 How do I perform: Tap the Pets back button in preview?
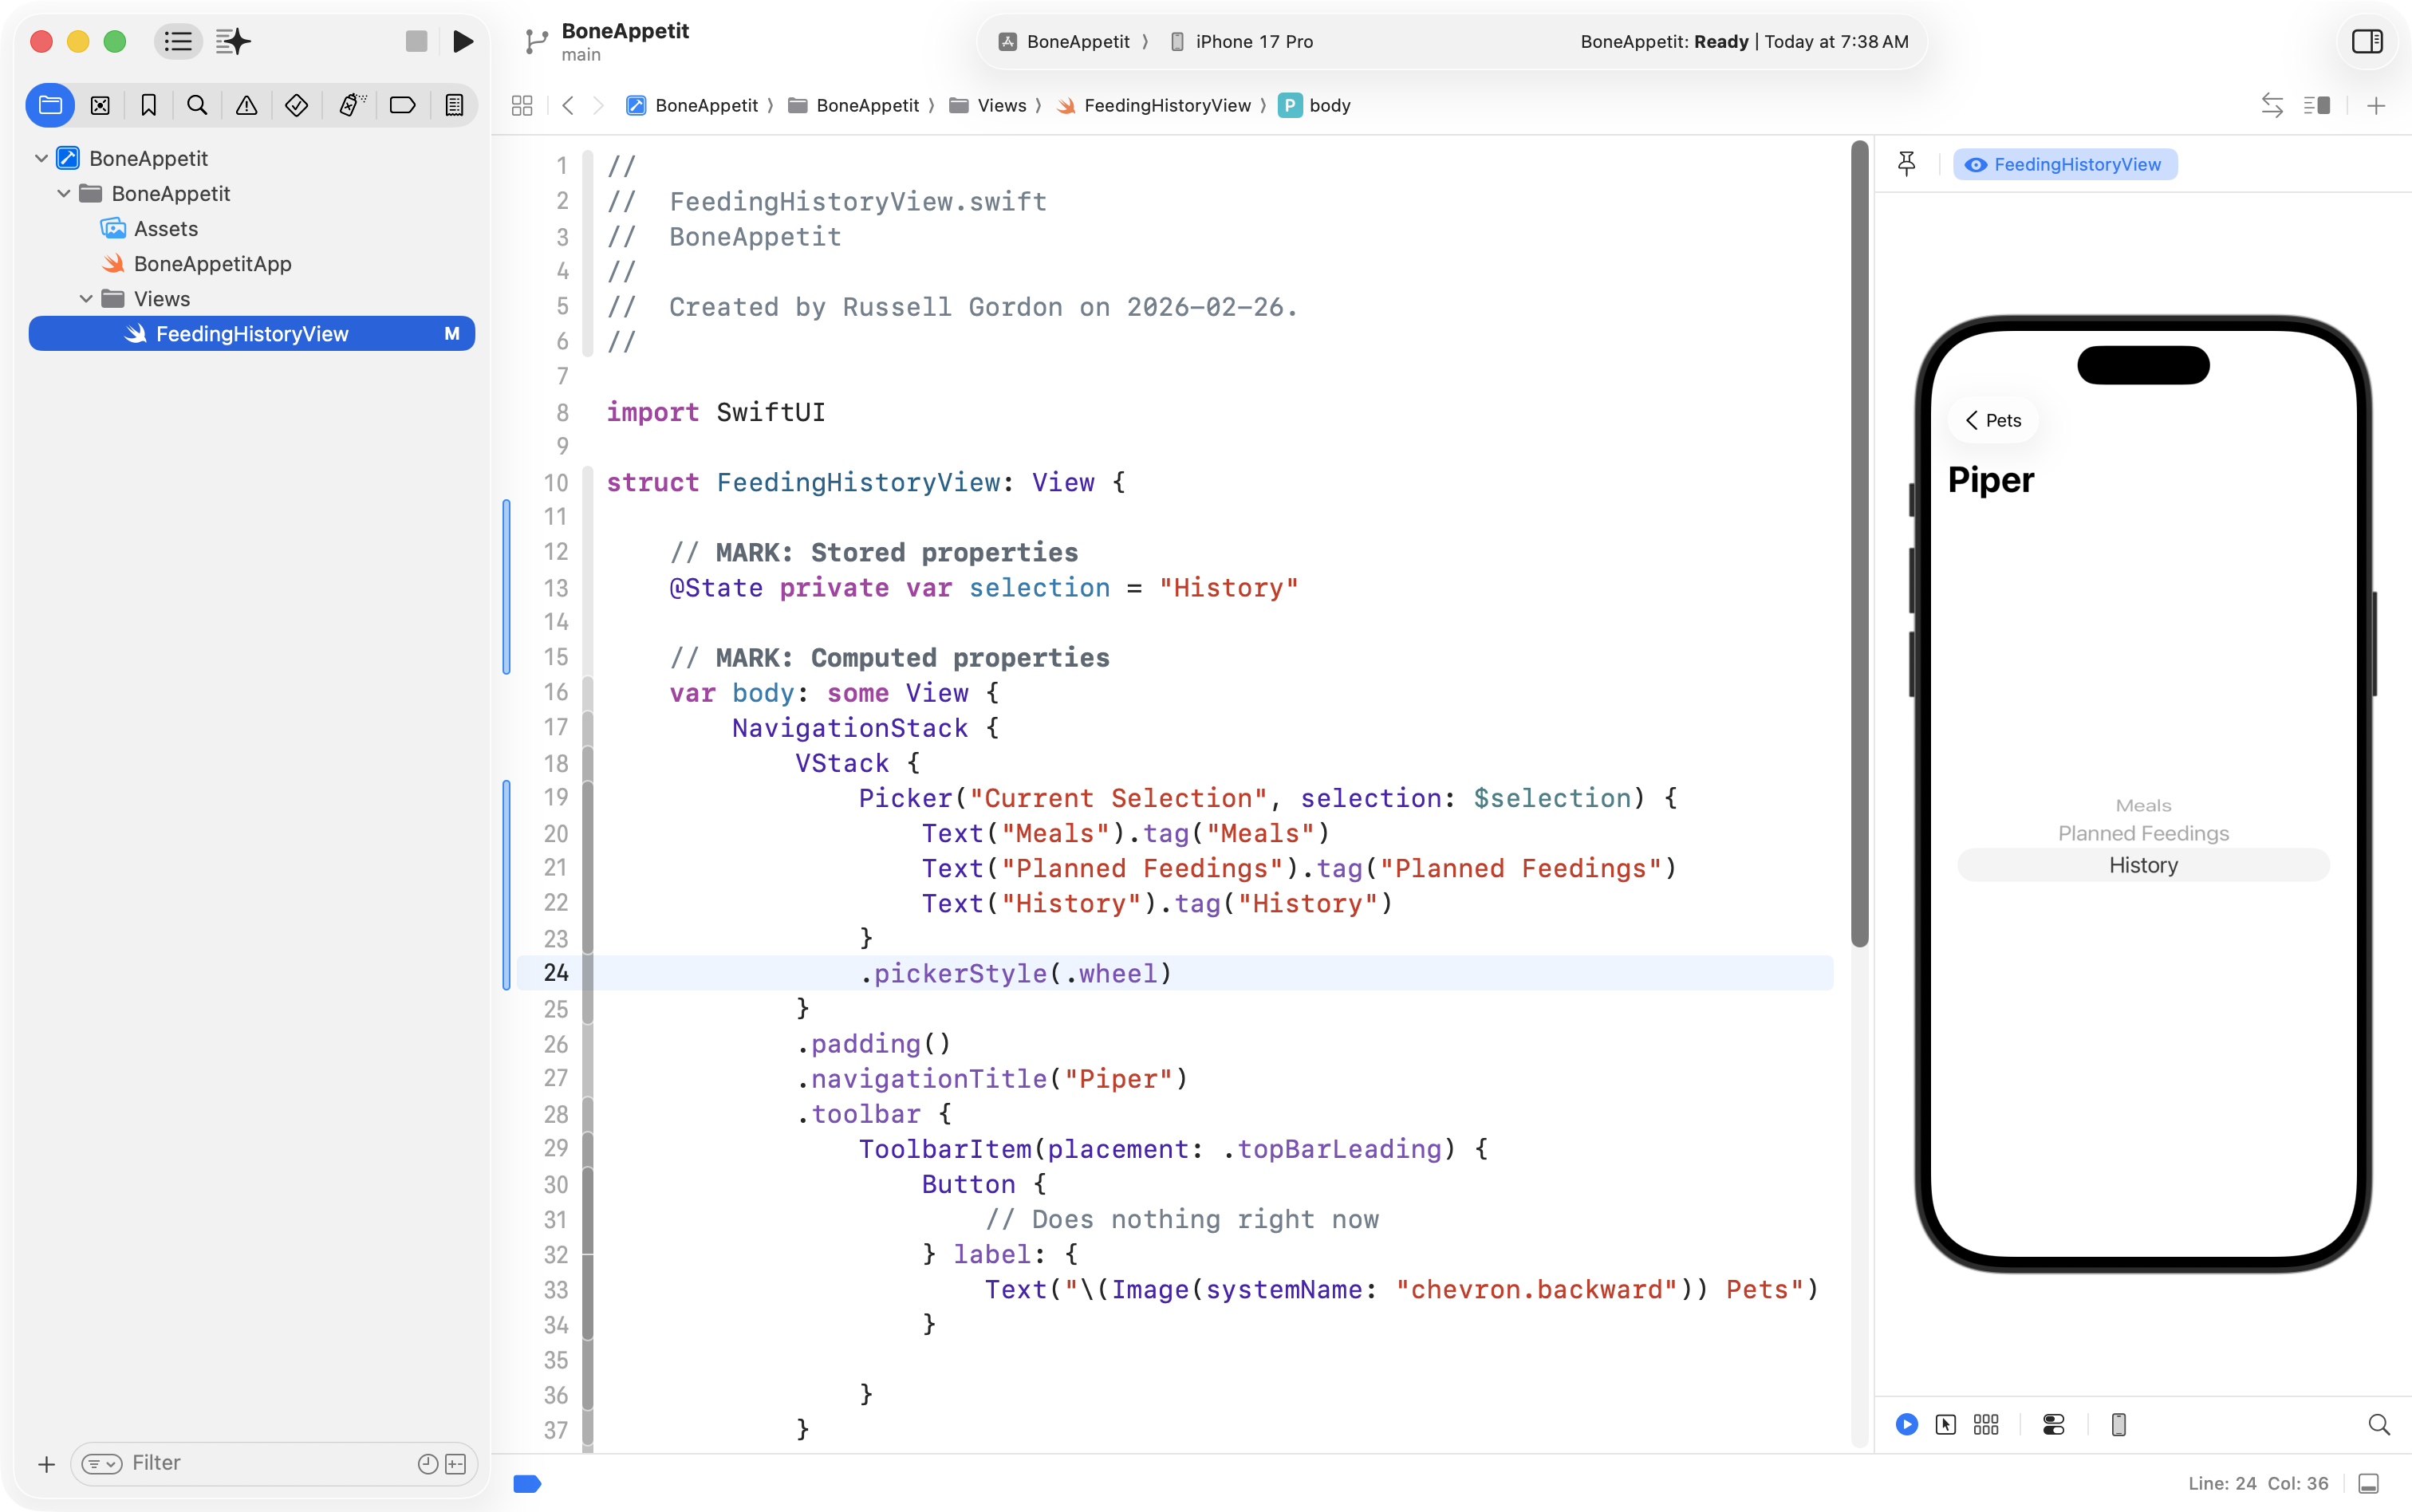(x=1993, y=420)
